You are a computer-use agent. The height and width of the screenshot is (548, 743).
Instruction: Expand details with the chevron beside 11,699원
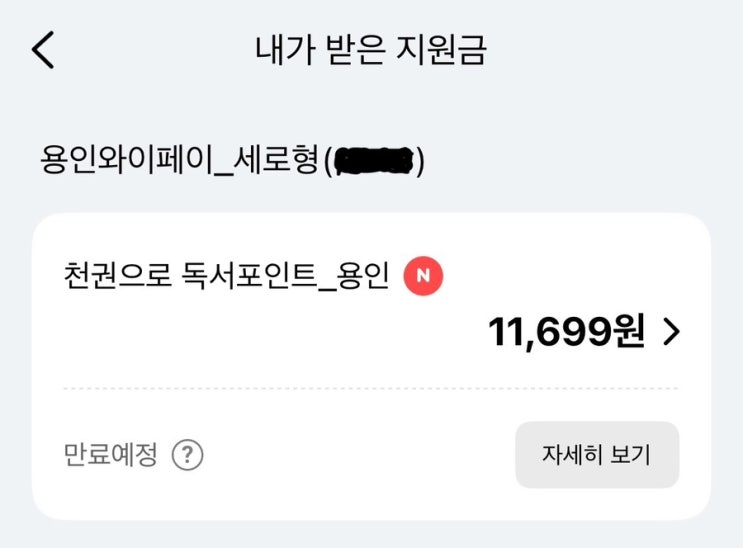pos(671,333)
